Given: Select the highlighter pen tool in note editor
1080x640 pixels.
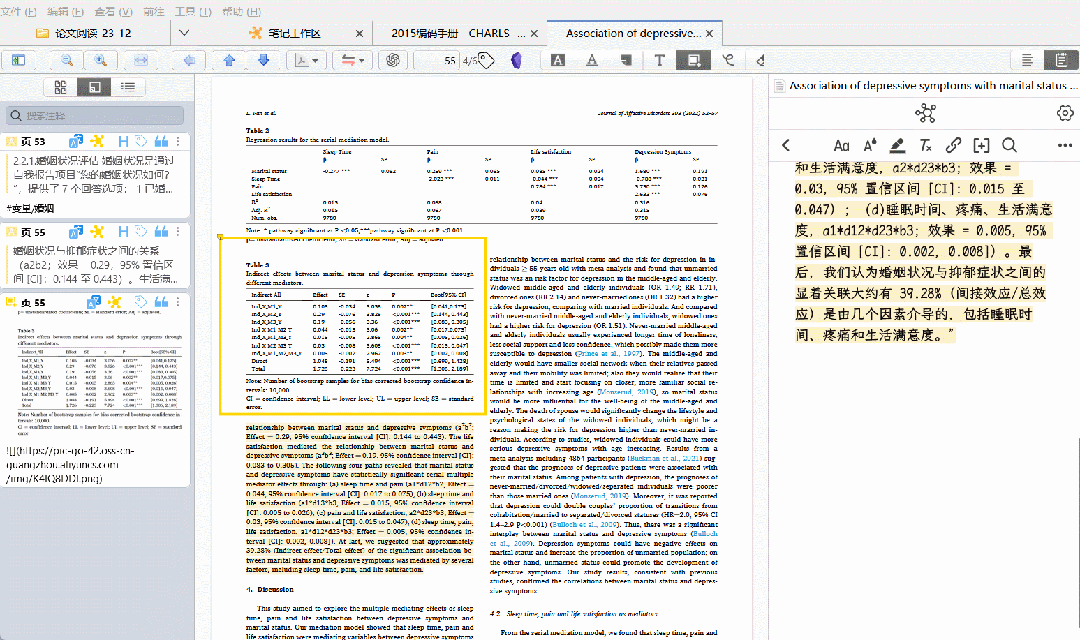Looking at the screenshot, I should point(897,145).
